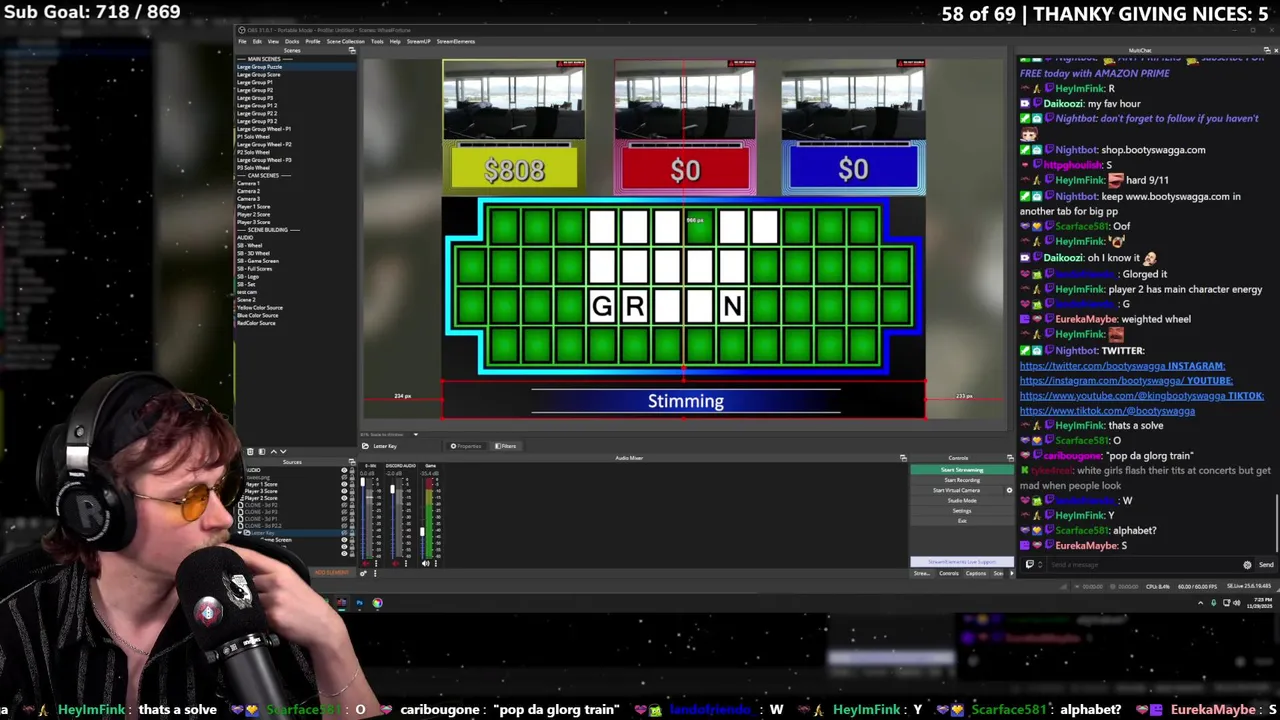Open the Docks menu
The image size is (1280, 720).
[292, 41]
